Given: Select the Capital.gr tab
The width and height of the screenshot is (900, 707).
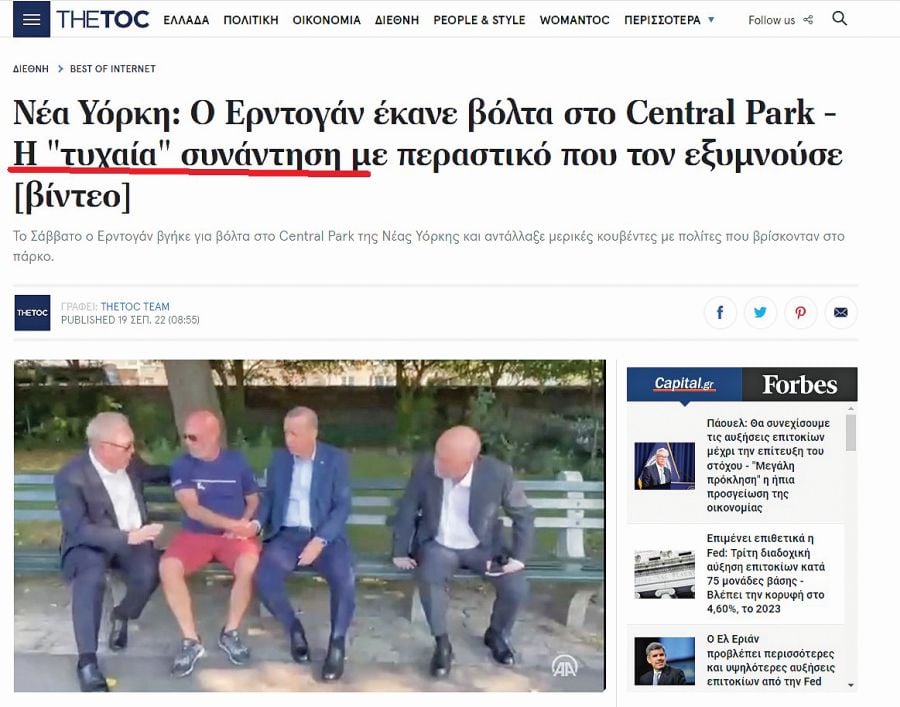Looking at the screenshot, I should click(684, 384).
